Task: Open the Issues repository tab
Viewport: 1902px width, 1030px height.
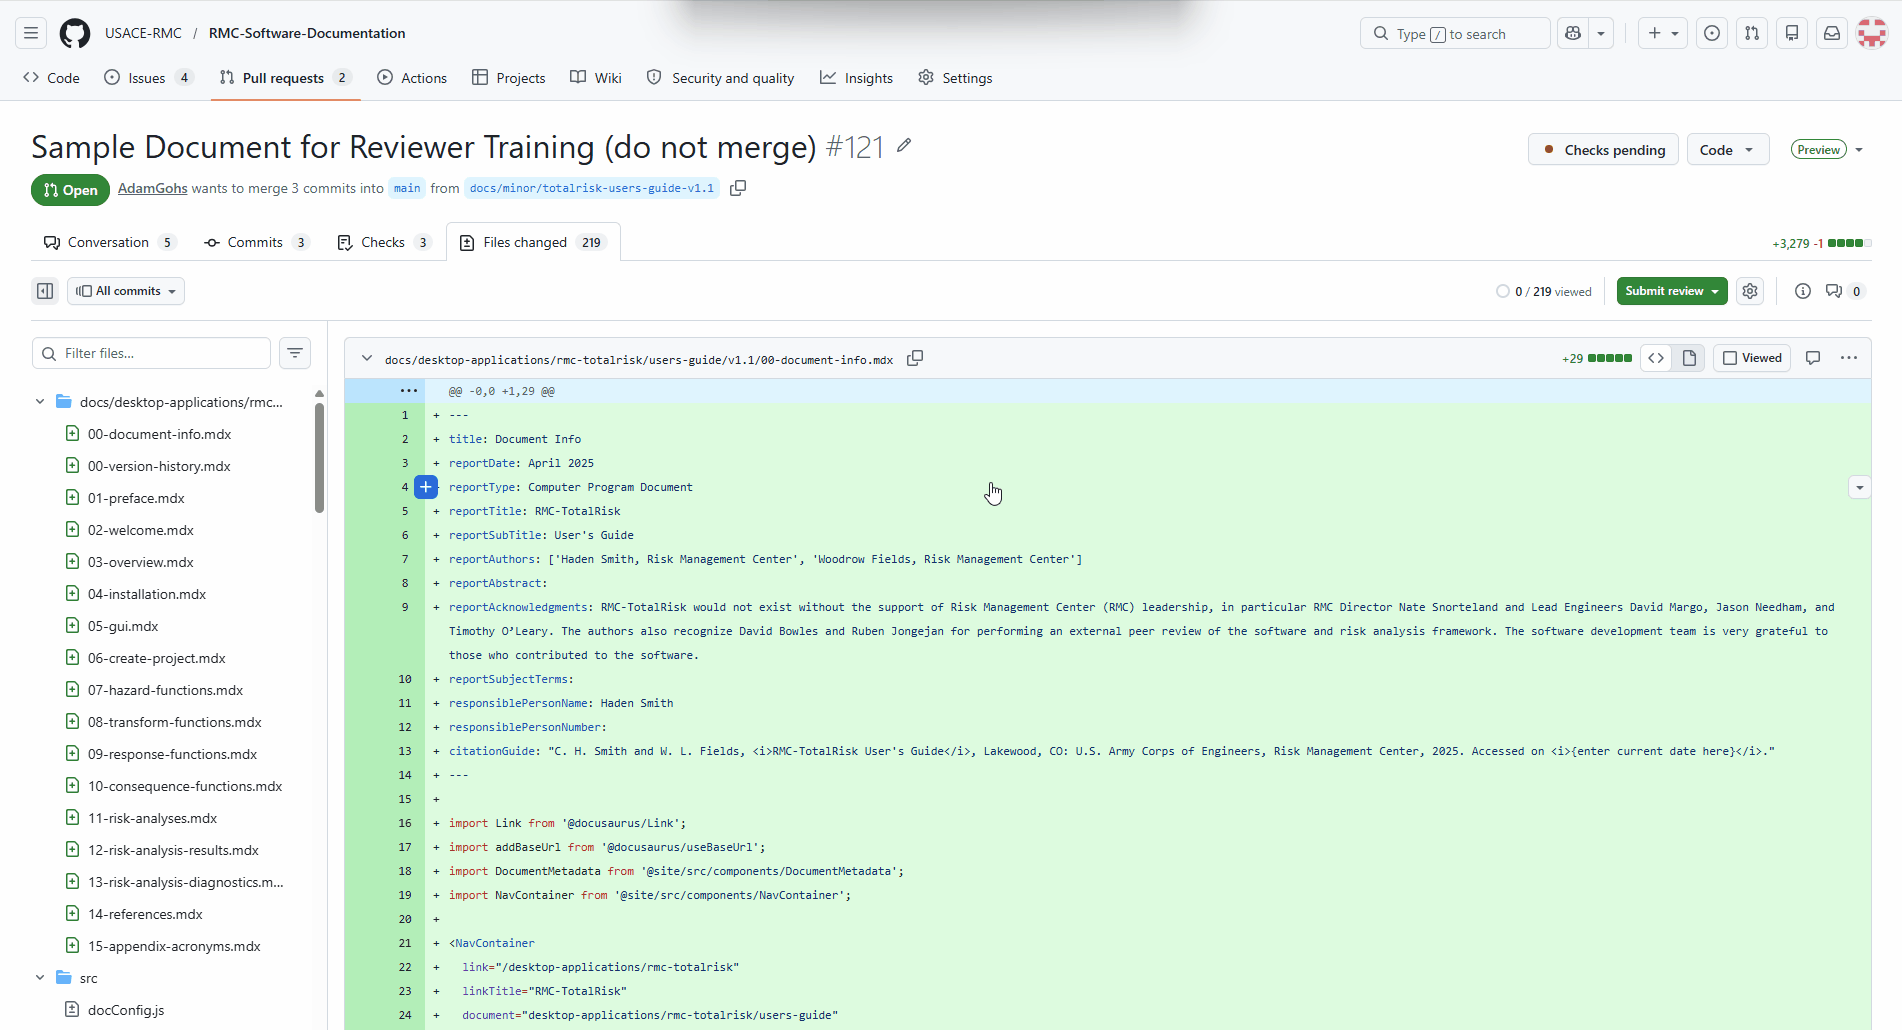Action: [x=148, y=78]
